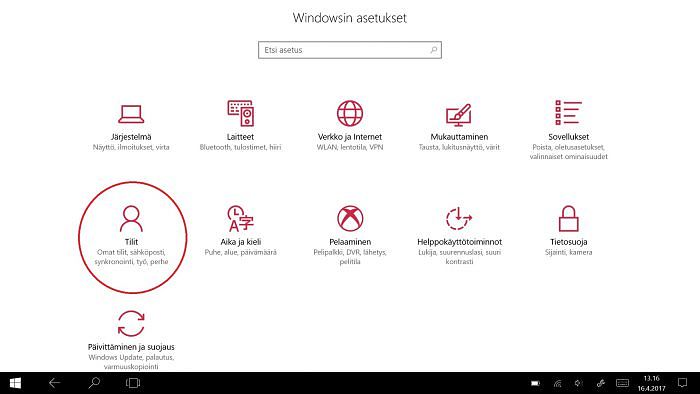Open the Pelaaminen Xbox icon
The image size is (700, 394).
350,218
